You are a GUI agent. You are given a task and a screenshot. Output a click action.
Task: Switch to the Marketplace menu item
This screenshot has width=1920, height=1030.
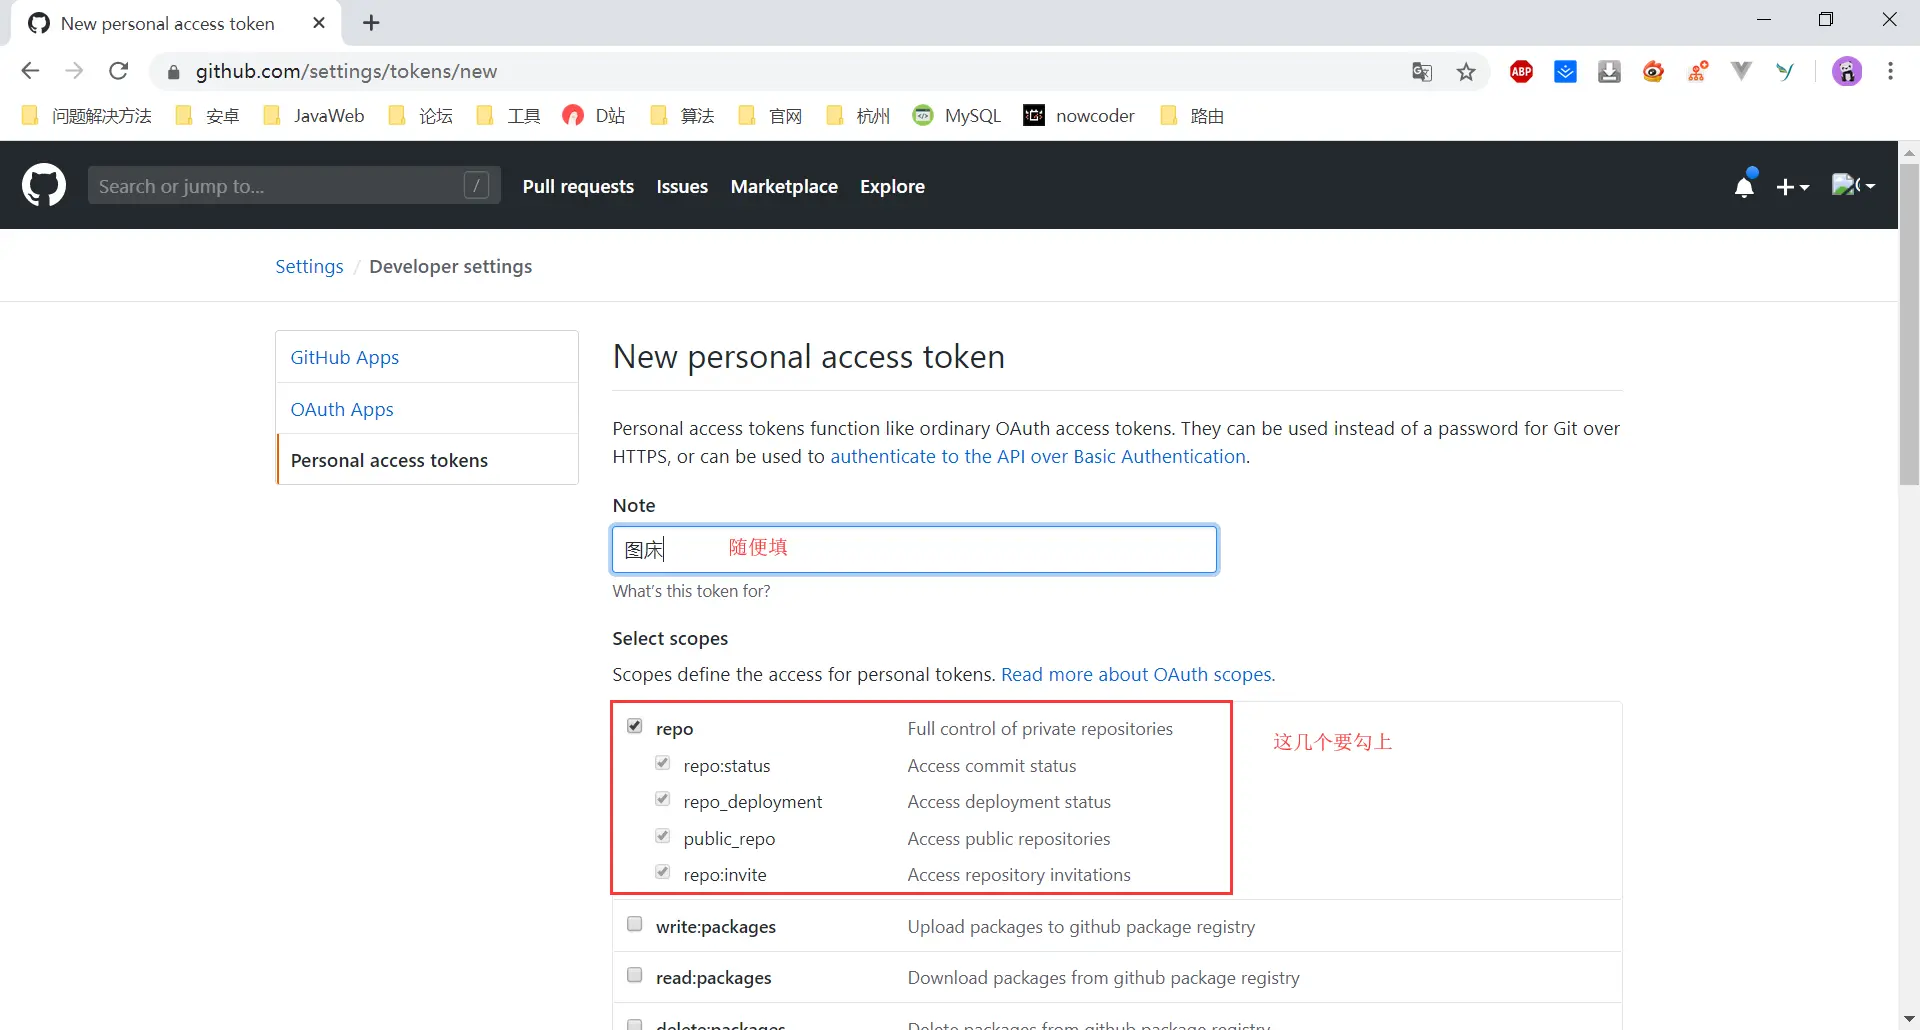click(784, 186)
